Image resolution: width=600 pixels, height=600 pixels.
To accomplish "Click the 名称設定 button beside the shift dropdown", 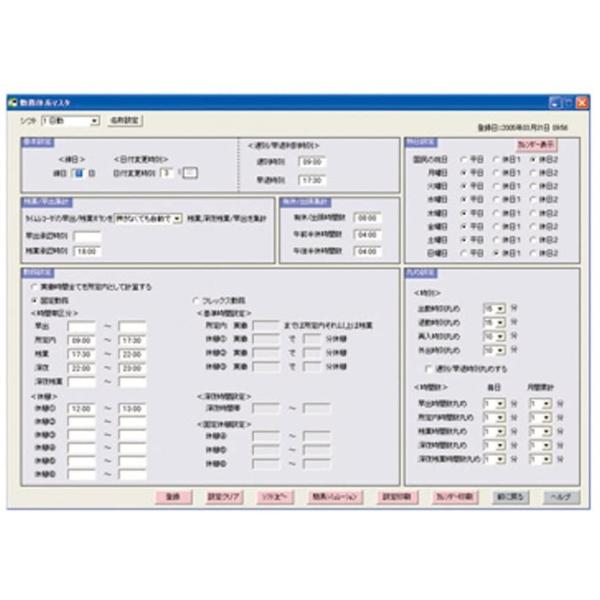I will pos(124,120).
